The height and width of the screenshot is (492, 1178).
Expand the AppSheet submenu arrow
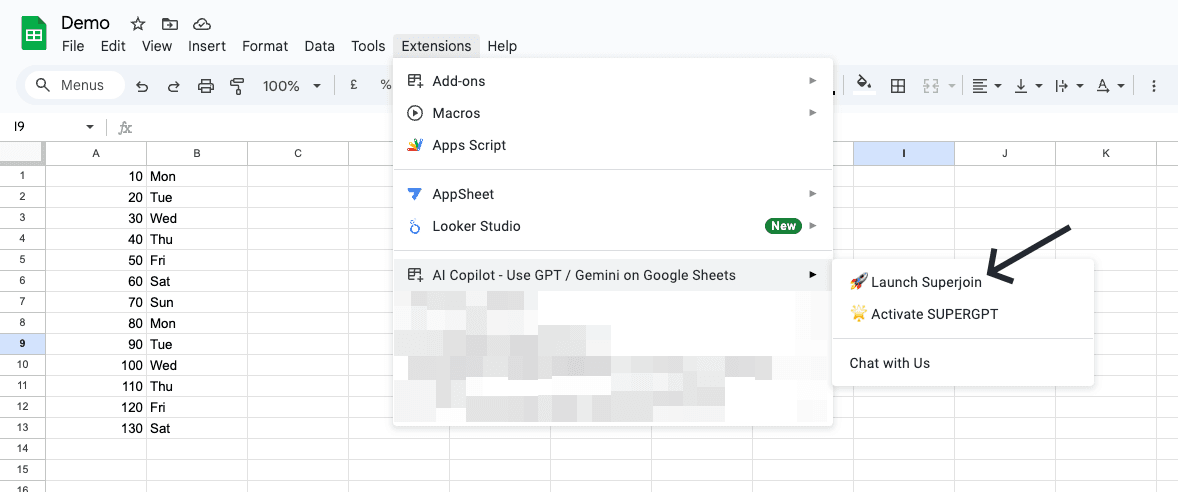(x=812, y=194)
